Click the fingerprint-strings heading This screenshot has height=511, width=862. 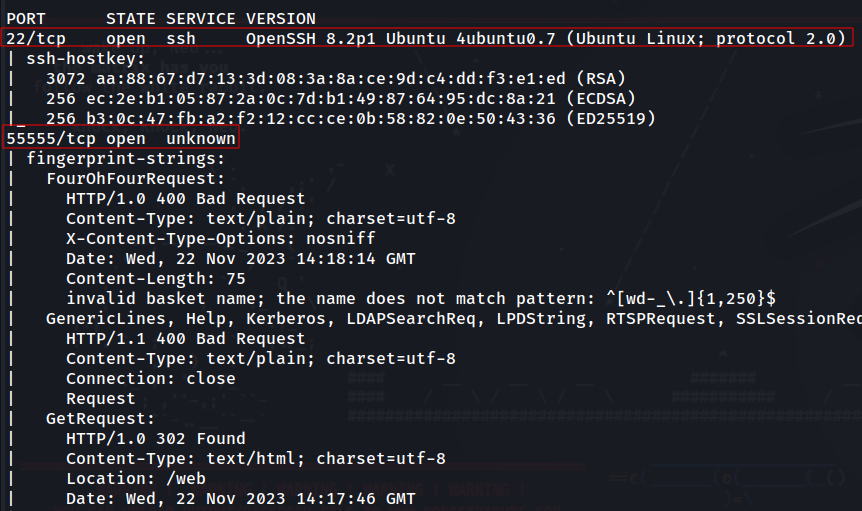click(x=125, y=159)
